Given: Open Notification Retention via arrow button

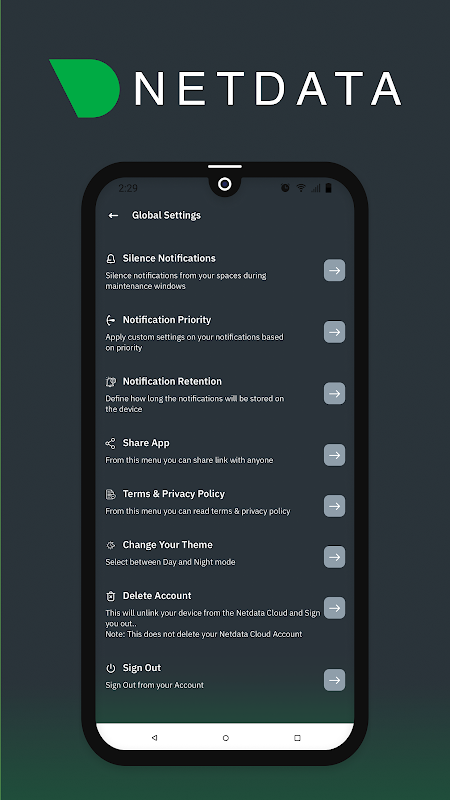Looking at the screenshot, I should [x=335, y=393].
